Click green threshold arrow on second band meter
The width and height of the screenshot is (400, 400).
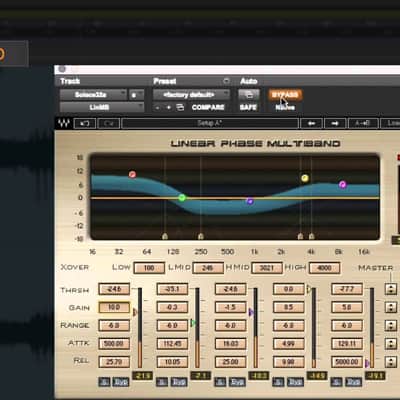193,323
